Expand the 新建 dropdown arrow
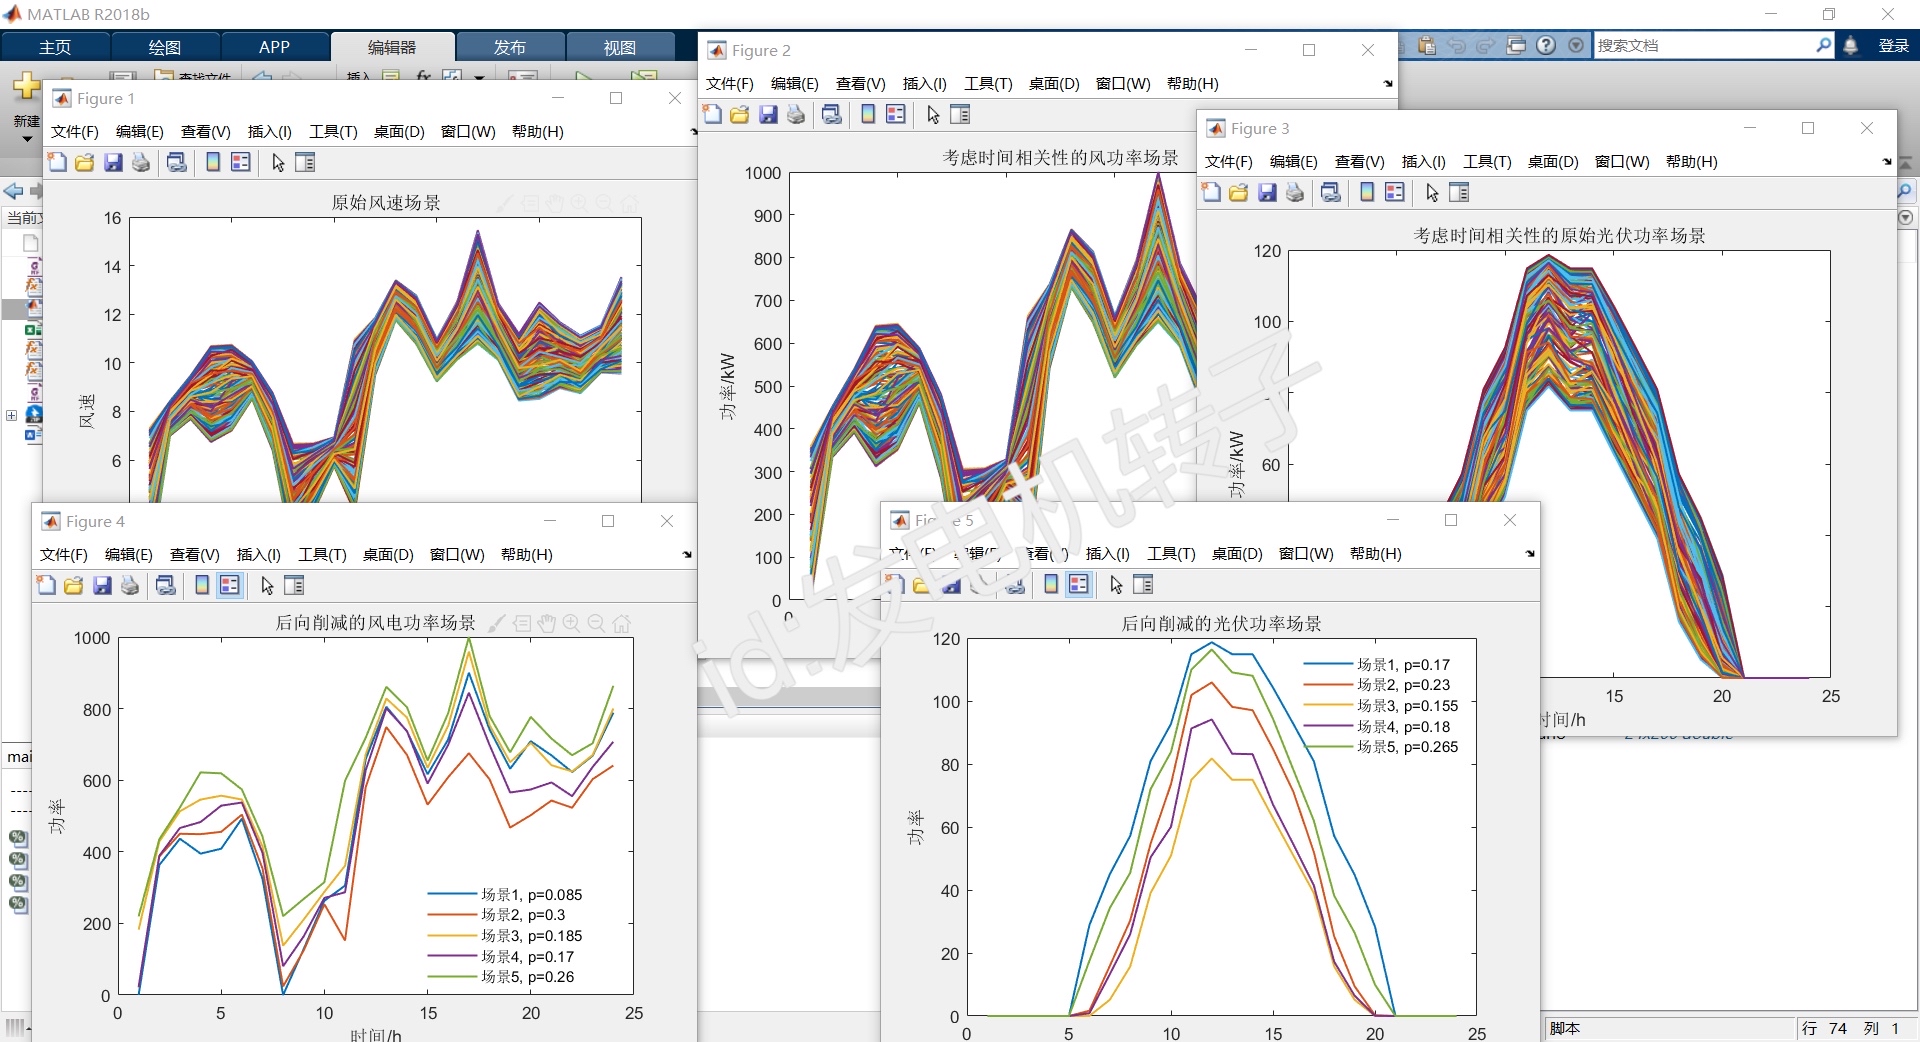This screenshot has width=1920, height=1042. 27,138
